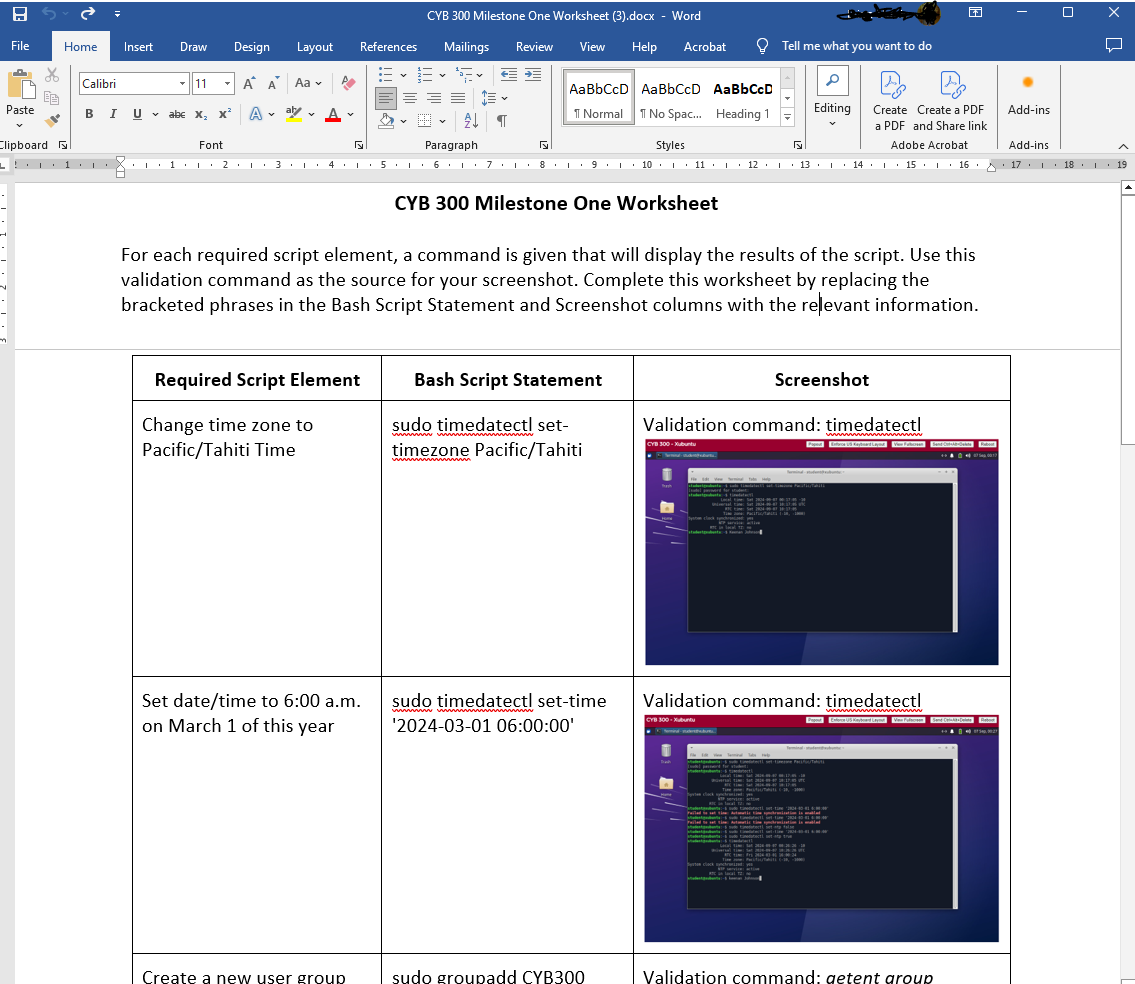Click the yellow Text Highlight Color button
The height and width of the screenshot is (984, 1135).
point(293,114)
